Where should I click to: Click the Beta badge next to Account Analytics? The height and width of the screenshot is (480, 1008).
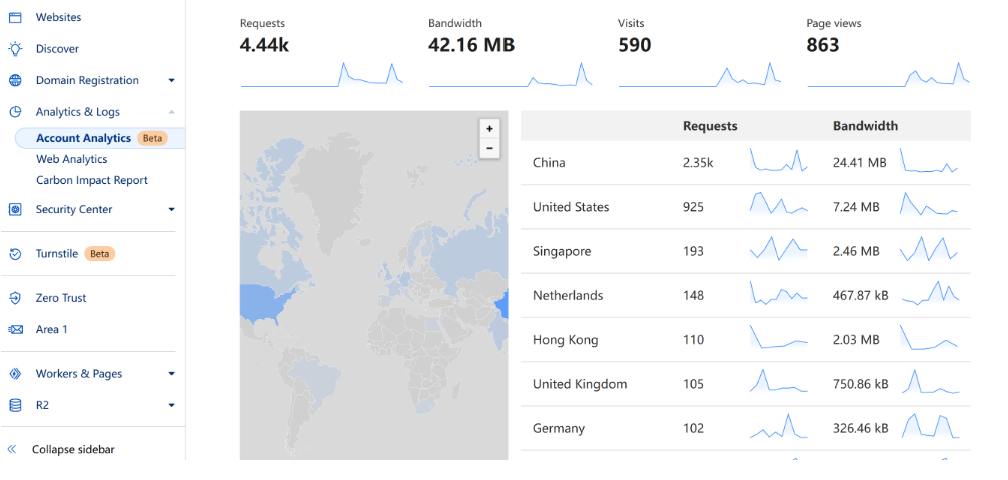click(152, 138)
